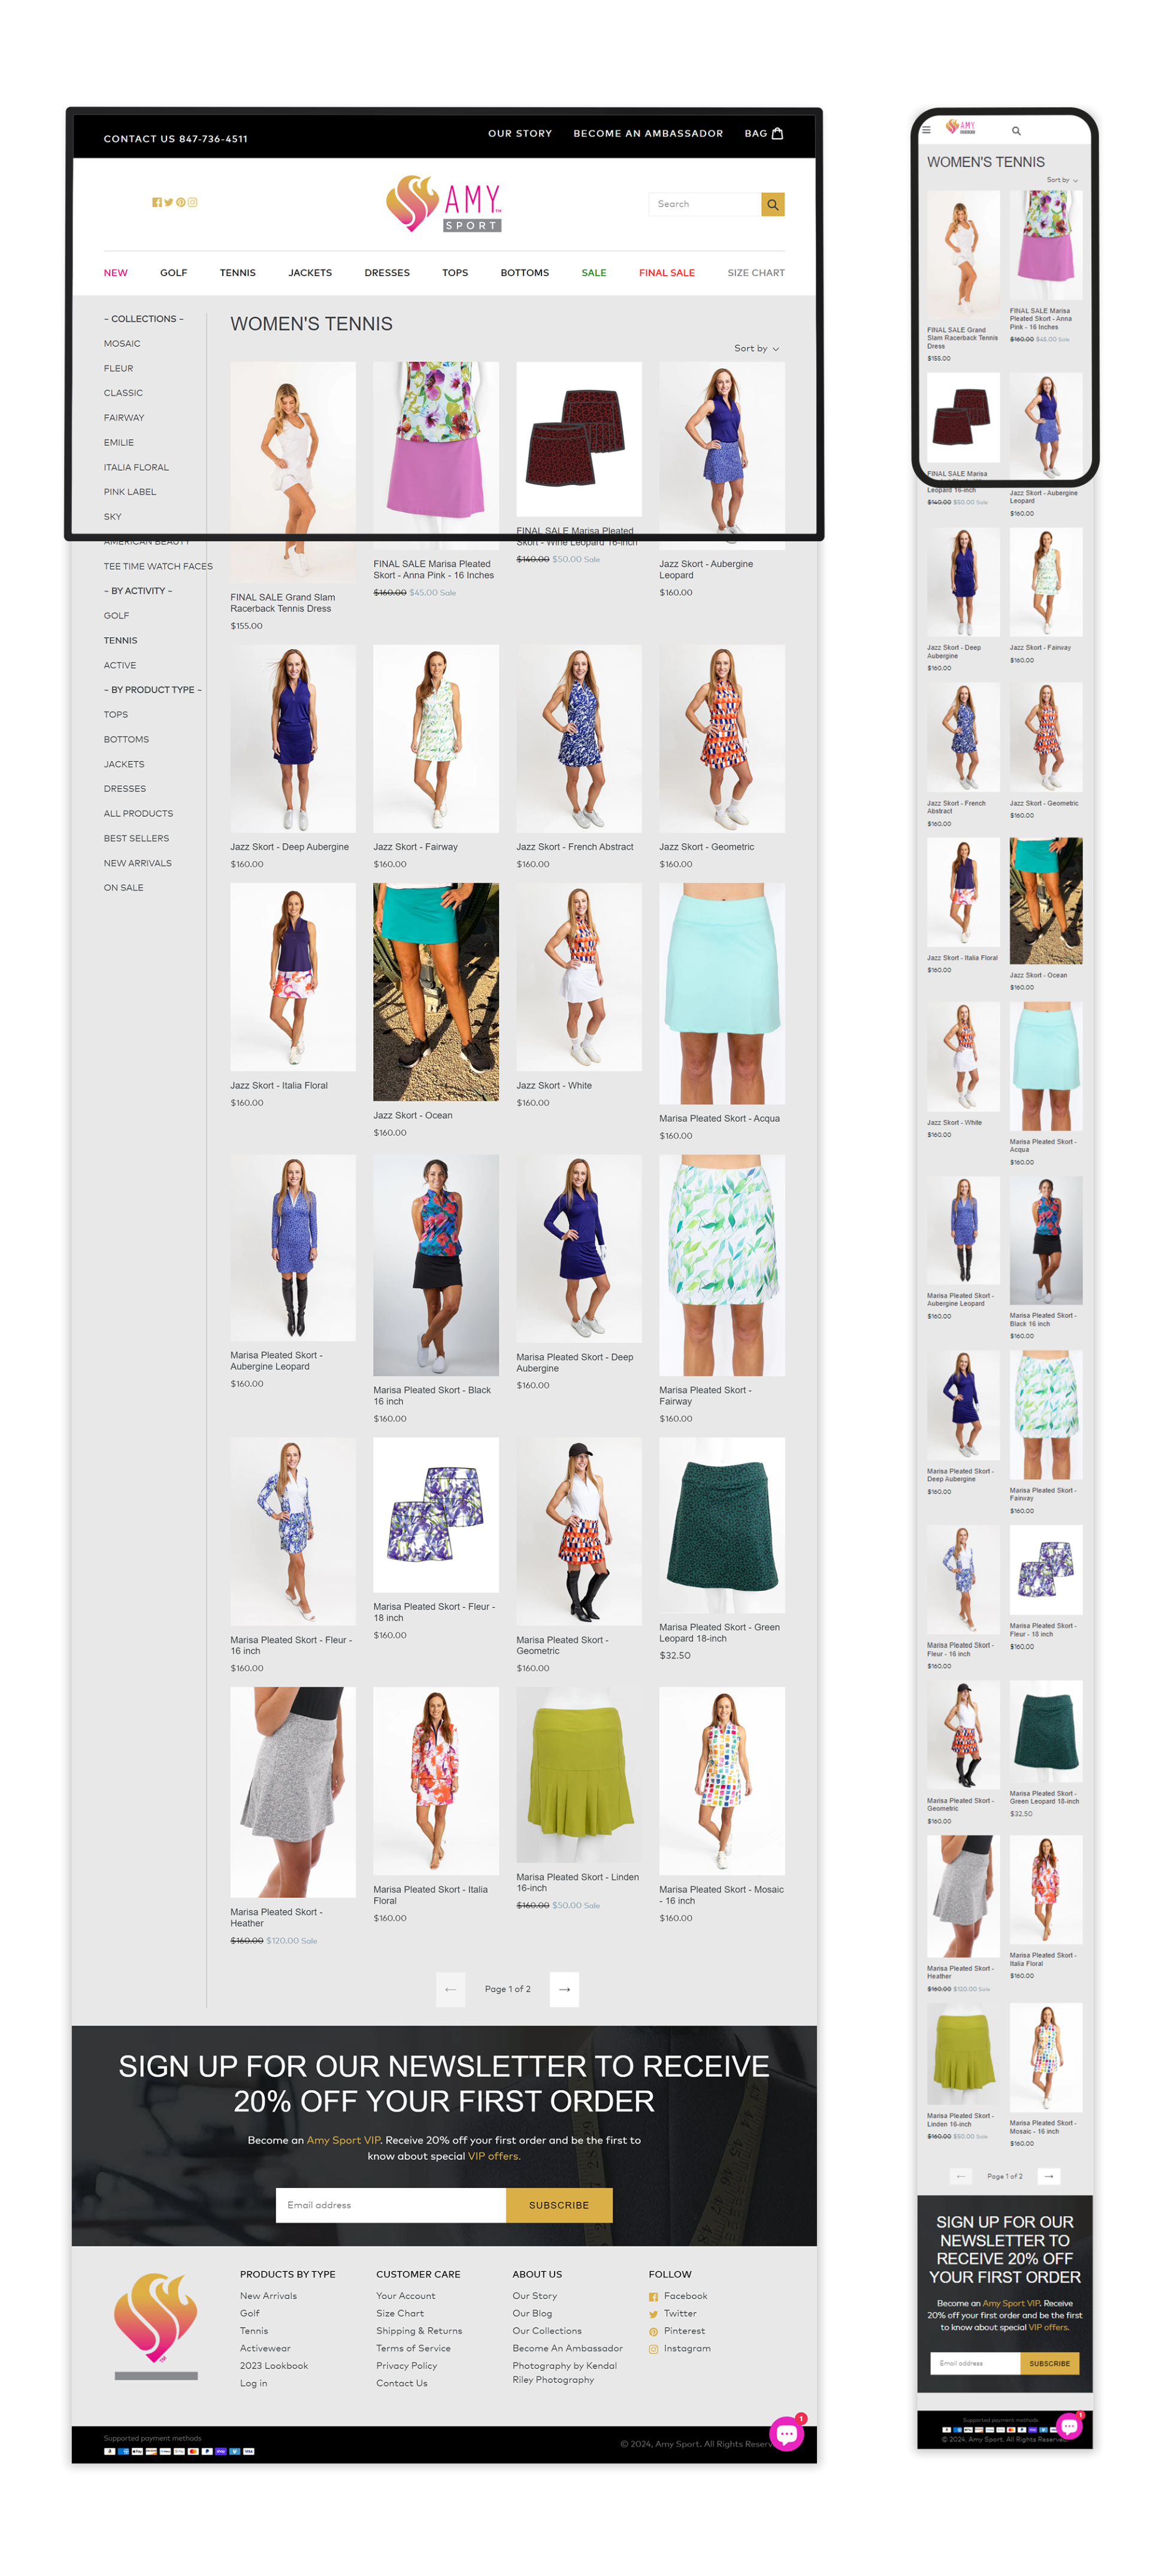Select JACKETS in main navigation

[310, 273]
